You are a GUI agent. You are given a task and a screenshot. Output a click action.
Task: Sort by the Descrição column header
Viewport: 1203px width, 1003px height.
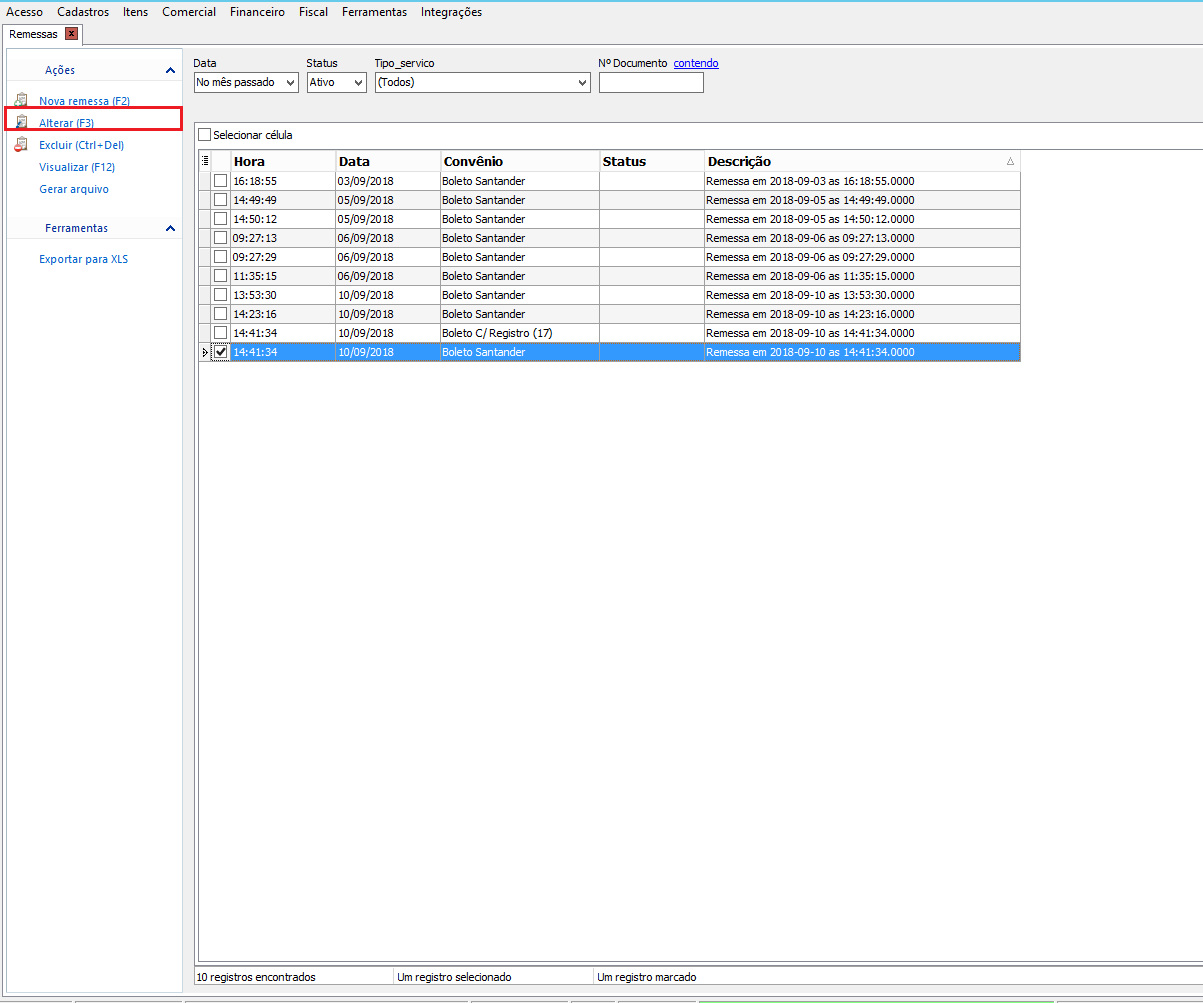(862, 161)
